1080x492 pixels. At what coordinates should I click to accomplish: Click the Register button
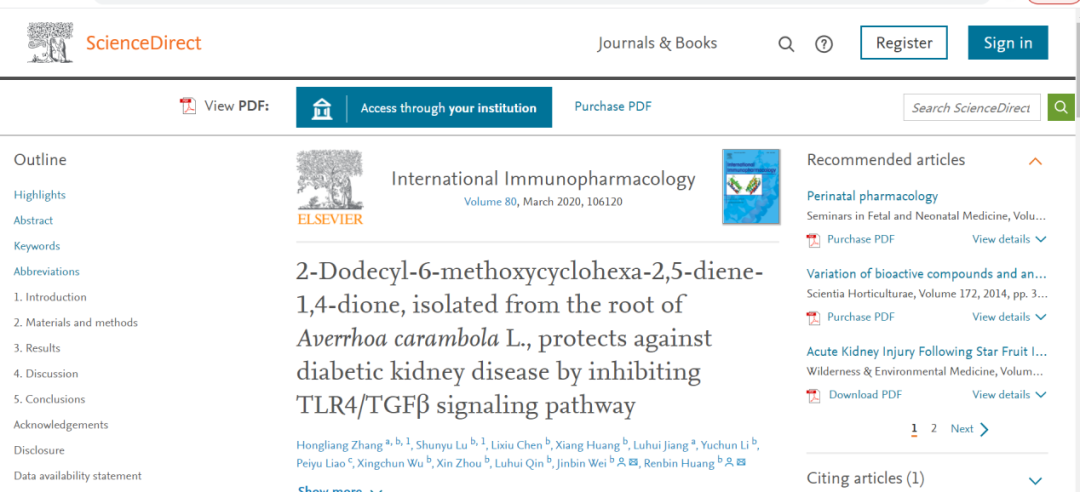tap(904, 43)
